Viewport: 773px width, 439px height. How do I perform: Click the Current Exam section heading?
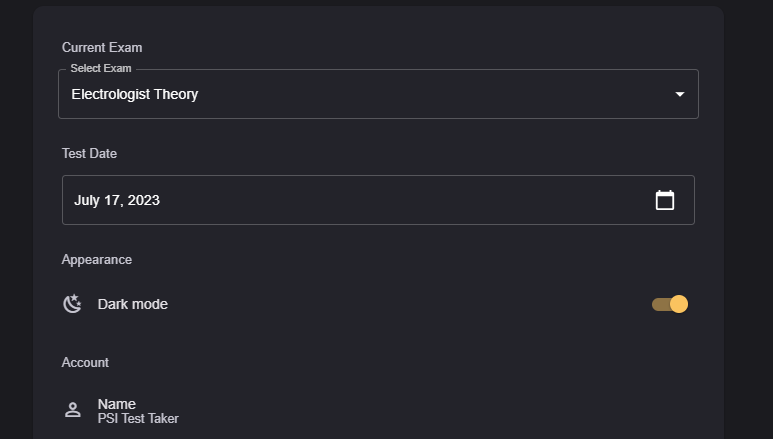[x=102, y=47]
